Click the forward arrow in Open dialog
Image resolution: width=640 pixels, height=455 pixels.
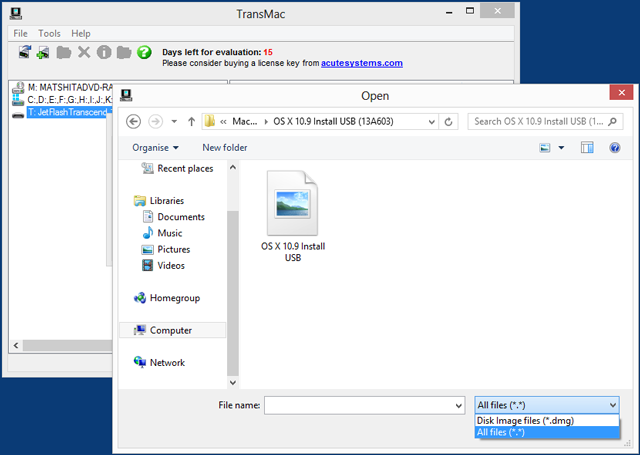point(155,122)
